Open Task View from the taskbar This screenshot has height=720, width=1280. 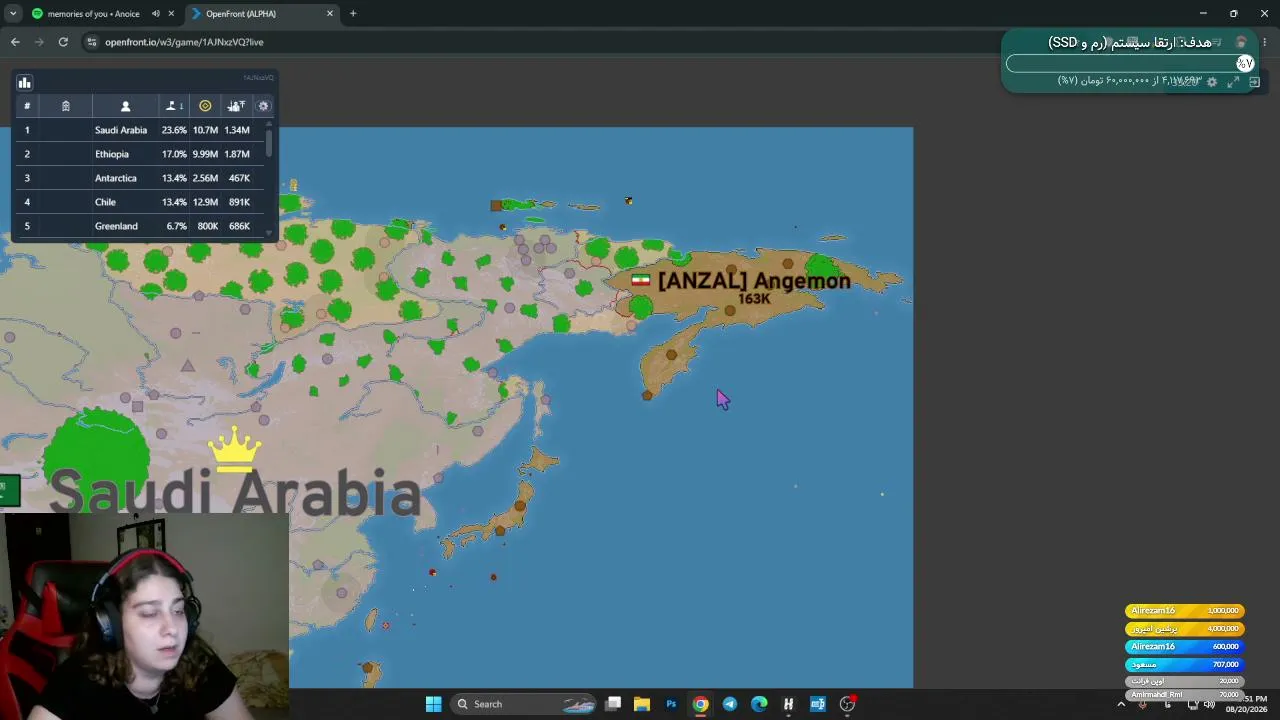pyautogui.click(x=613, y=704)
